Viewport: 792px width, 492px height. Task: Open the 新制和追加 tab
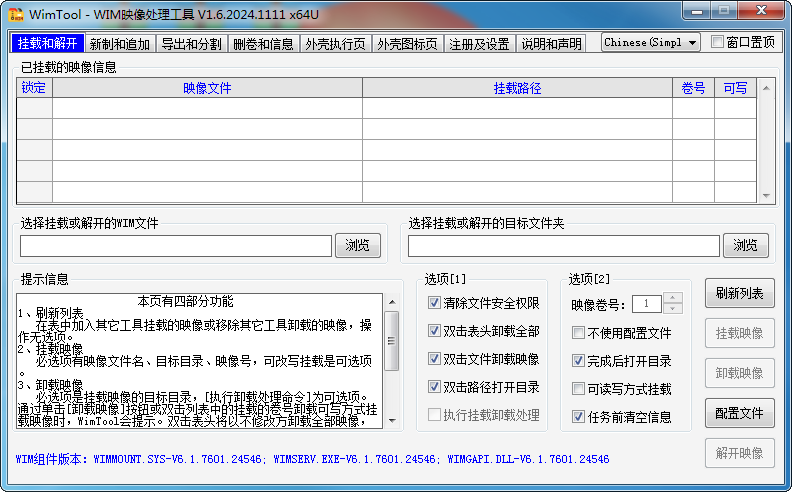(x=120, y=44)
